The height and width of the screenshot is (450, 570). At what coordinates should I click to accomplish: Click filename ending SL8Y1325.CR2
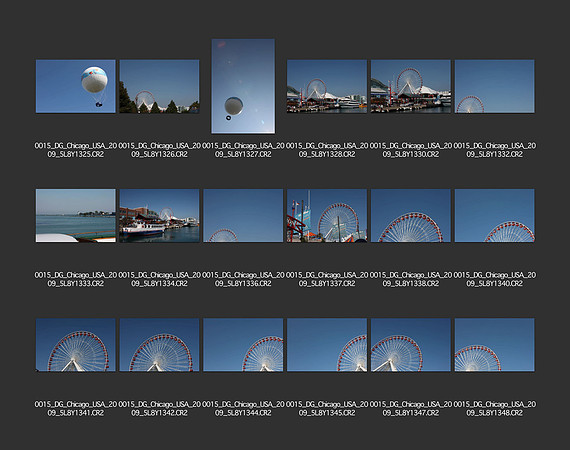tap(76, 150)
